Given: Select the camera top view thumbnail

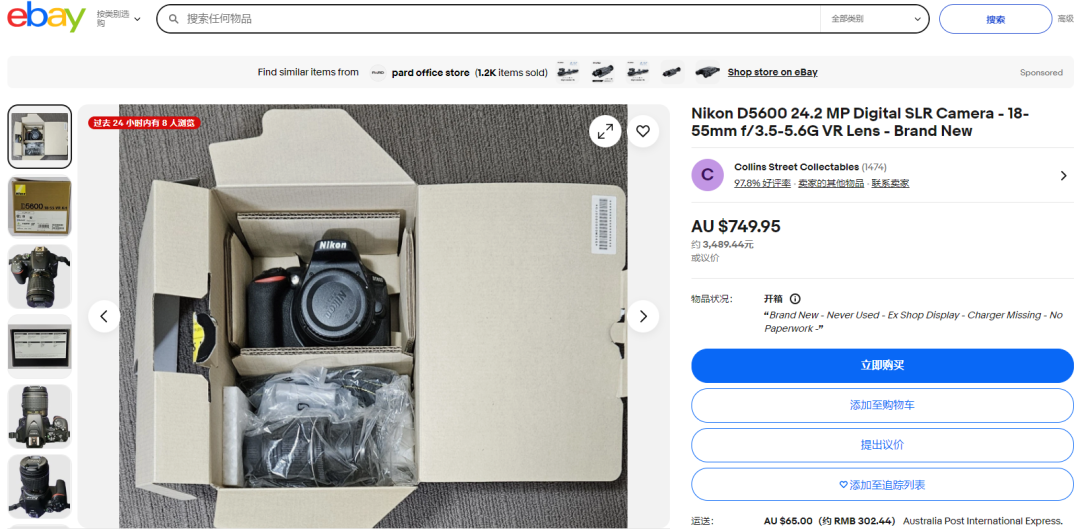Looking at the screenshot, I should click(40, 416).
